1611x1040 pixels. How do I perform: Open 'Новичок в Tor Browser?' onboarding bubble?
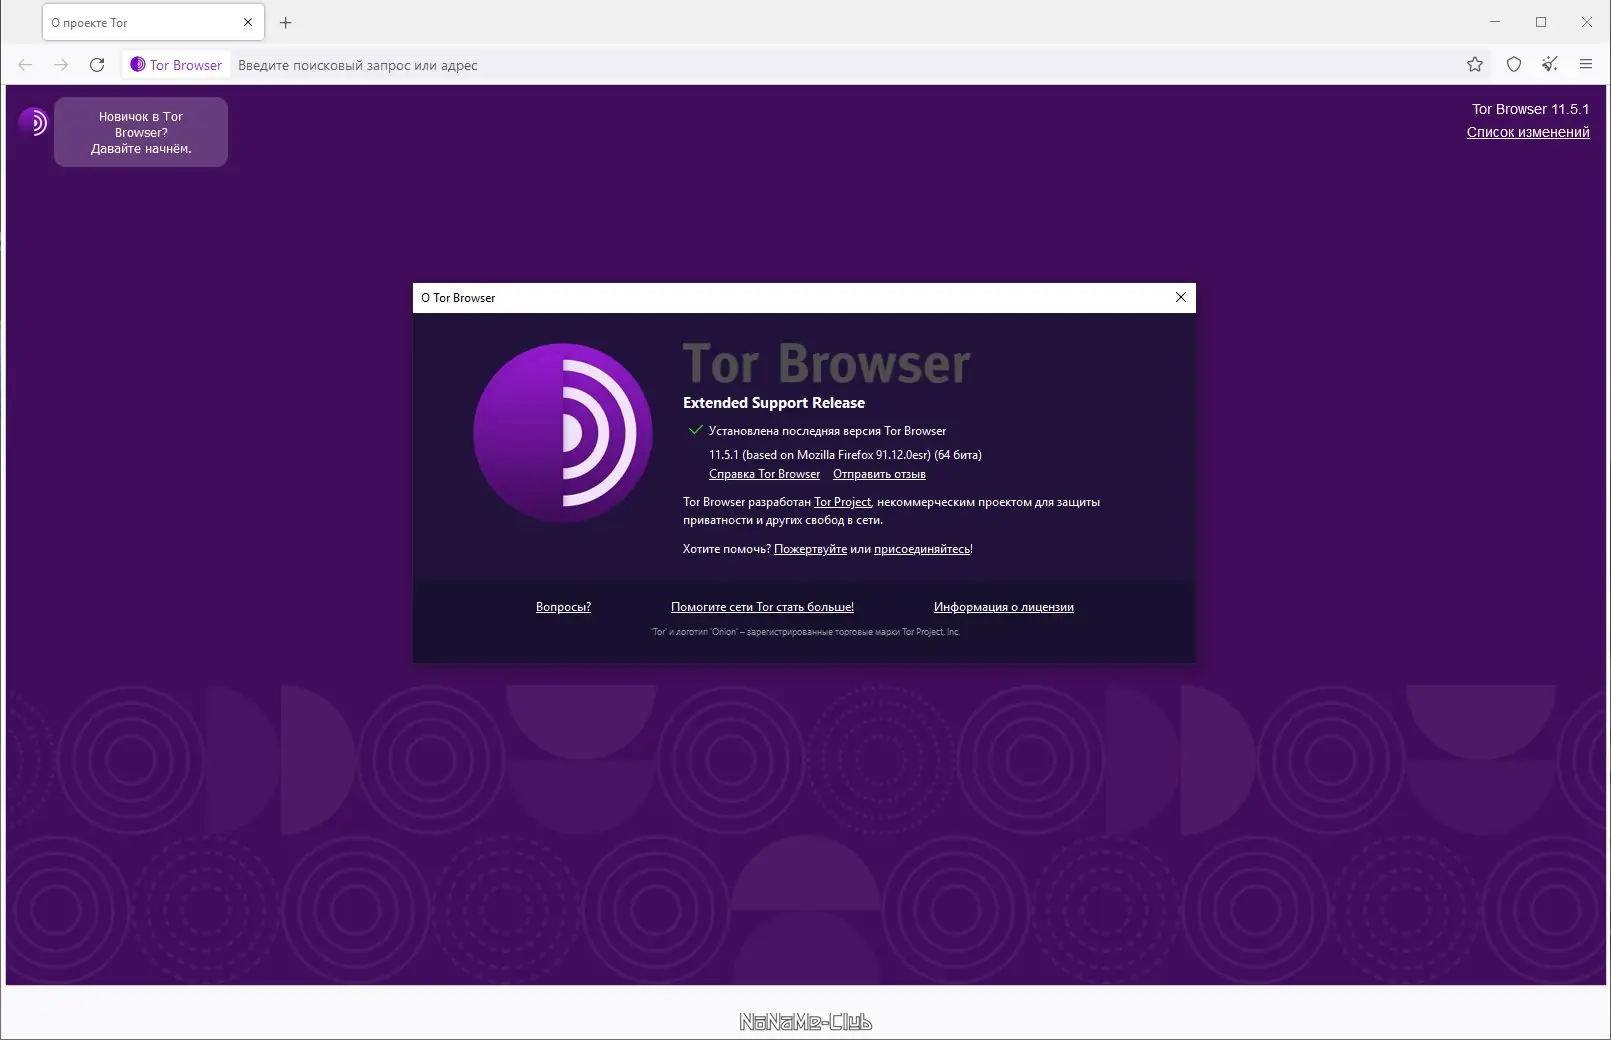pyautogui.click(x=141, y=132)
